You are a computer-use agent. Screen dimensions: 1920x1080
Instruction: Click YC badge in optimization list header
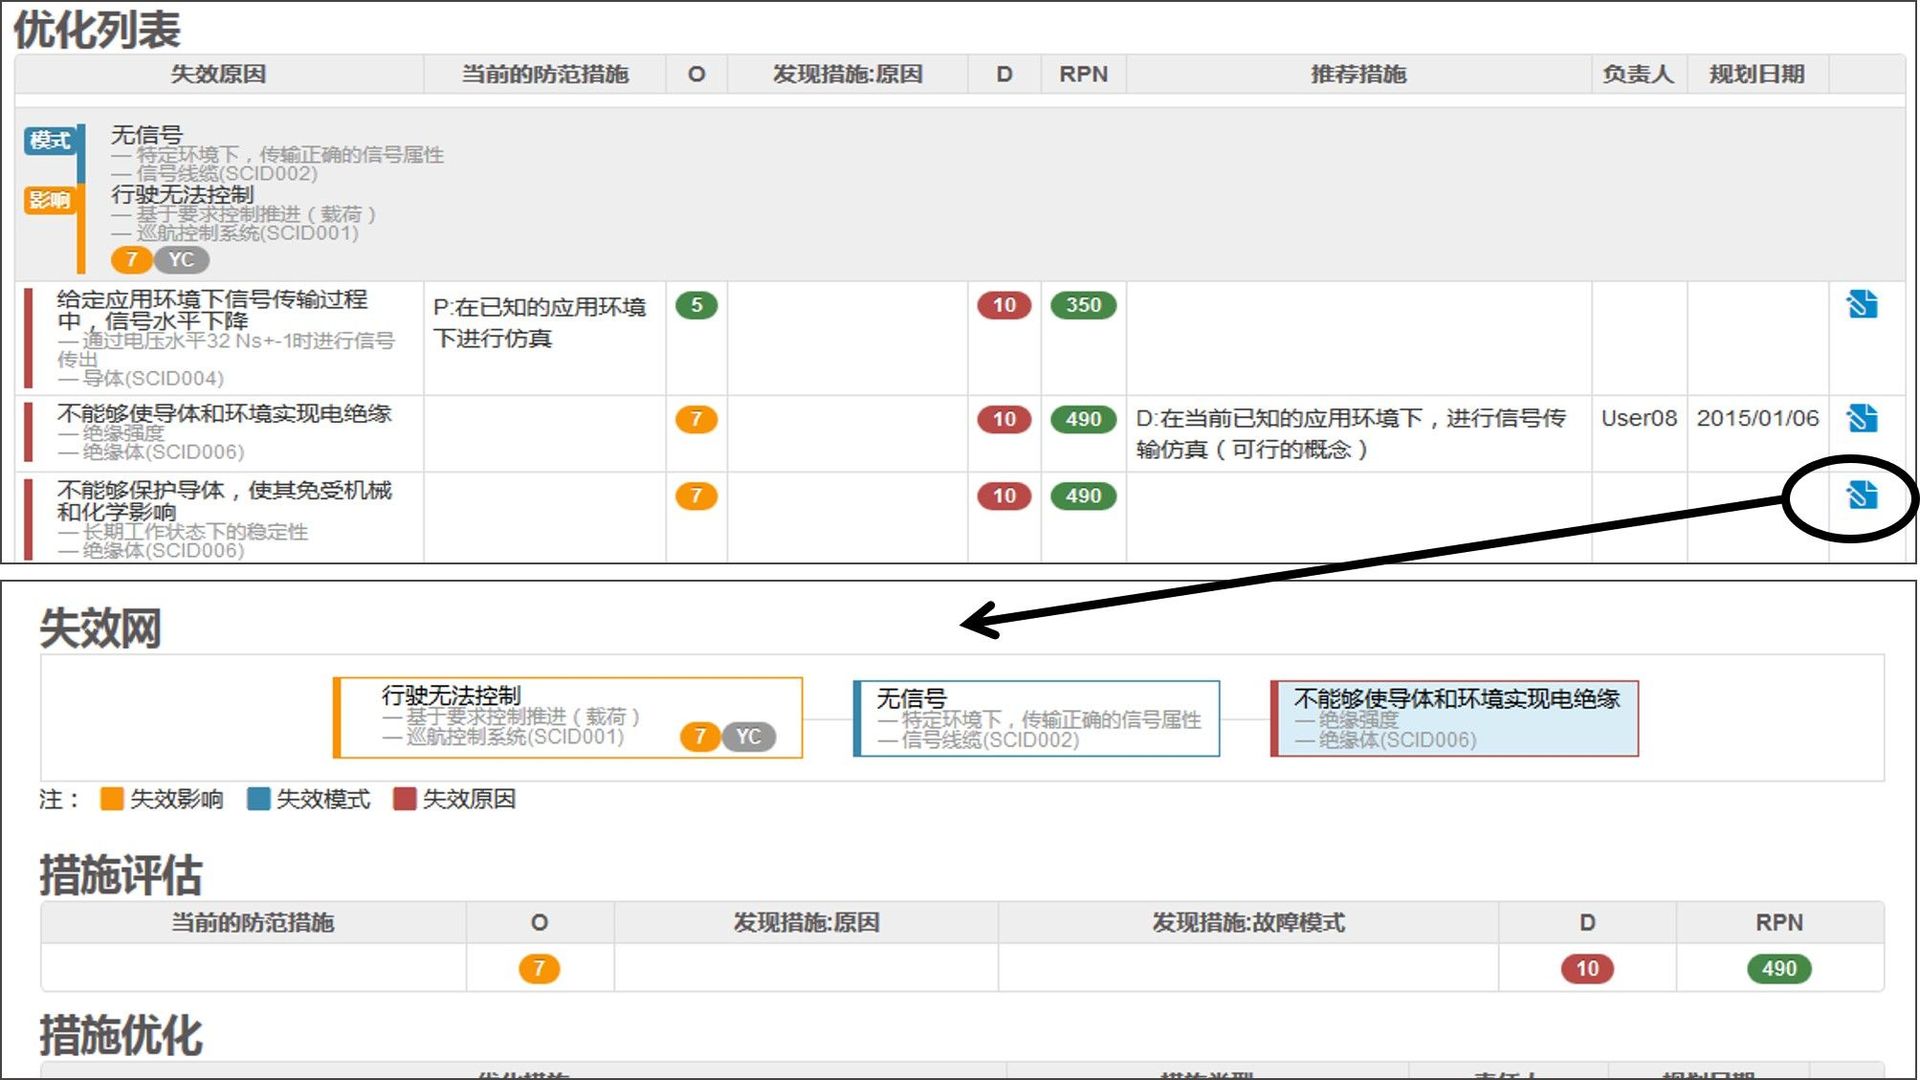181,260
